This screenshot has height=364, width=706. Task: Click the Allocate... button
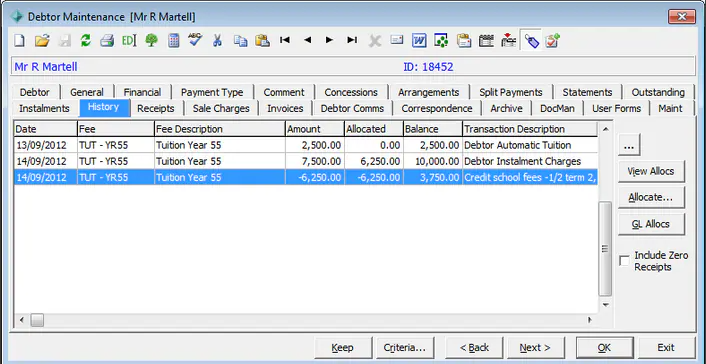point(651,198)
